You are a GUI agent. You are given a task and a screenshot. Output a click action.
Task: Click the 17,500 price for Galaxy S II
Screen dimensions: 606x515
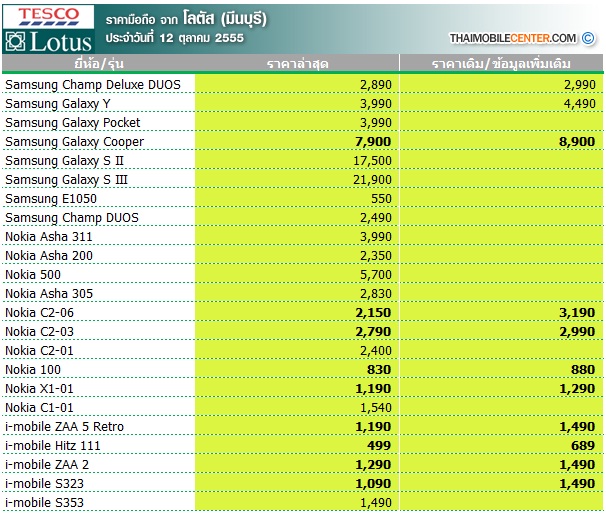coord(373,160)
